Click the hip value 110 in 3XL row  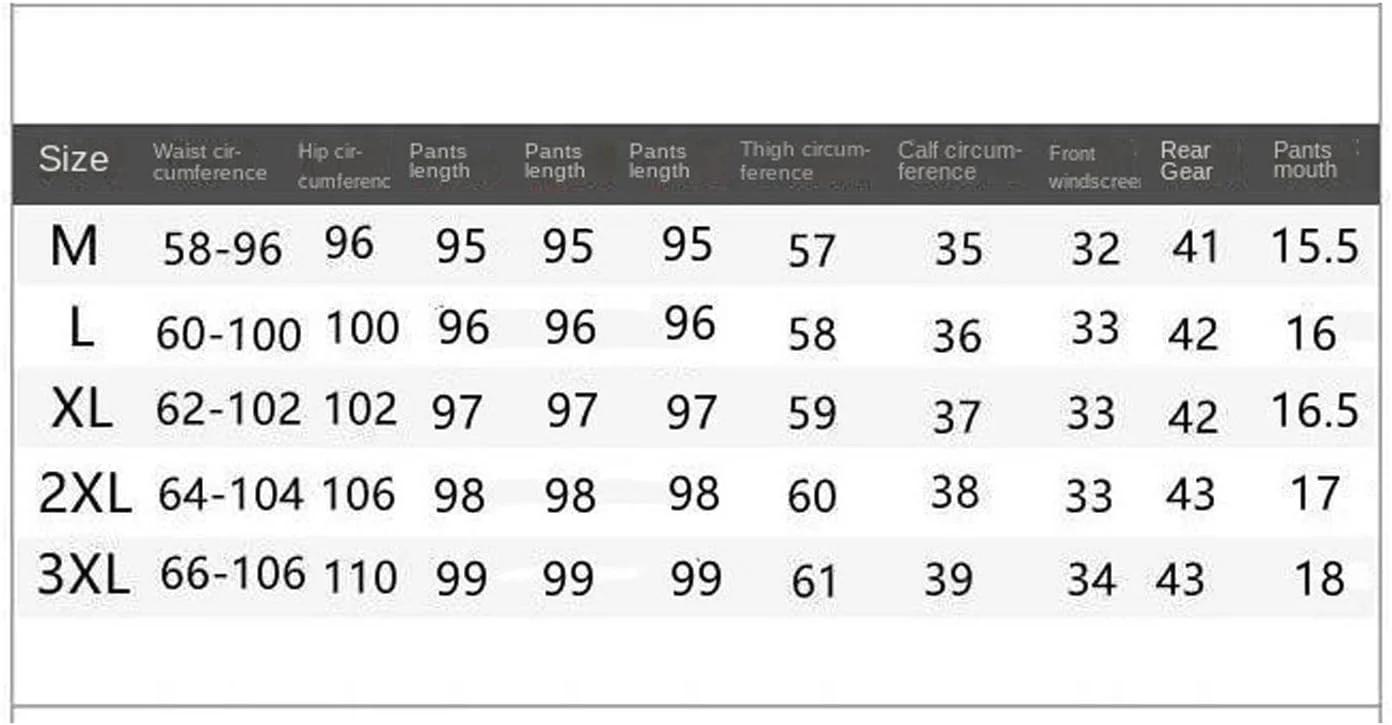click(360, 577)
